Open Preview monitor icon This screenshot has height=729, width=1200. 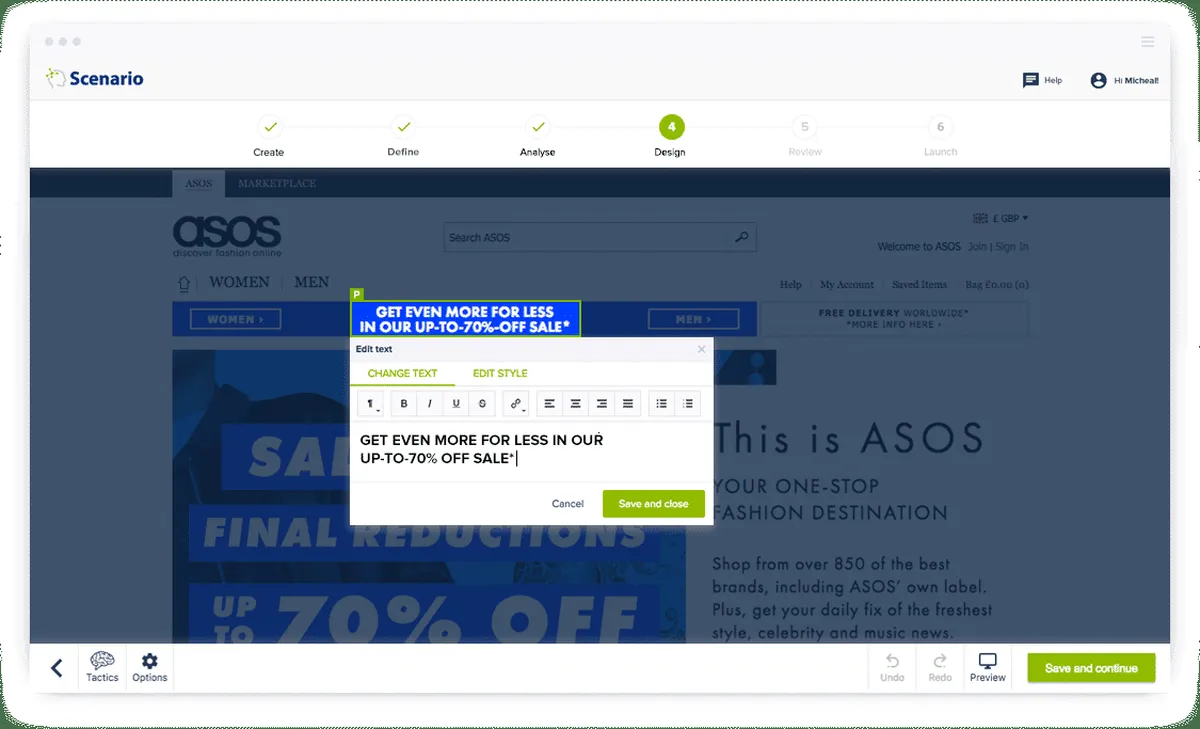[x=987, y=668]
